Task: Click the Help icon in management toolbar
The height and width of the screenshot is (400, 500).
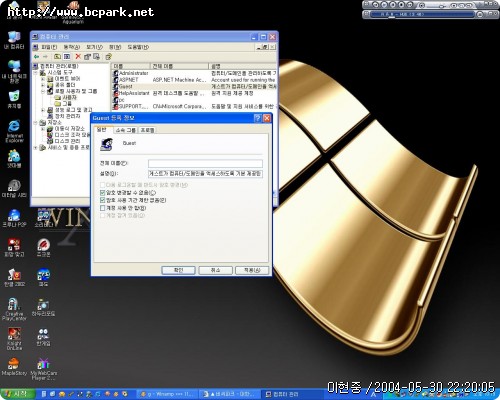Action: (108, 57)
